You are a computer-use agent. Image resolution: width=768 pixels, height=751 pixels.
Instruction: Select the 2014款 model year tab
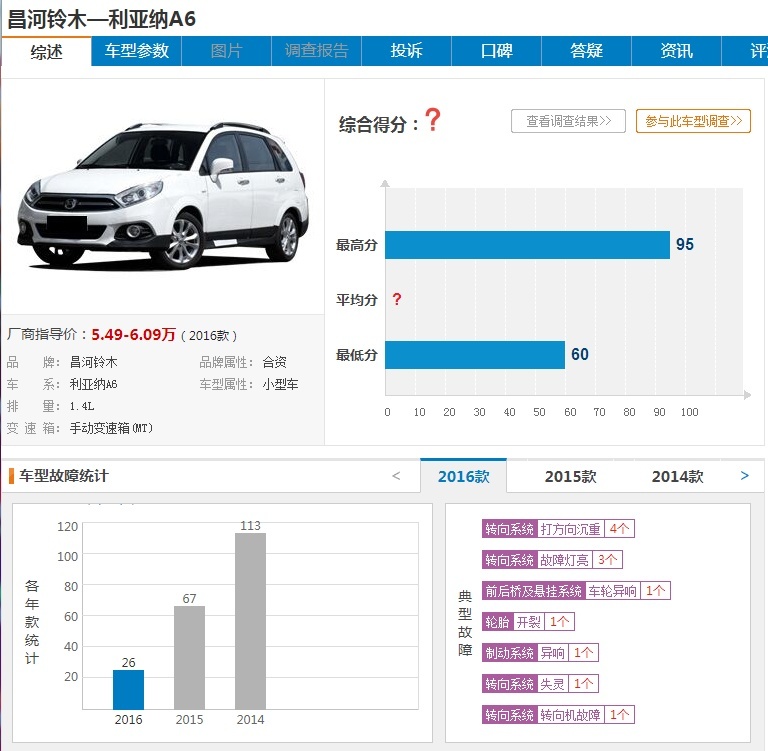(x=677, y=476)
